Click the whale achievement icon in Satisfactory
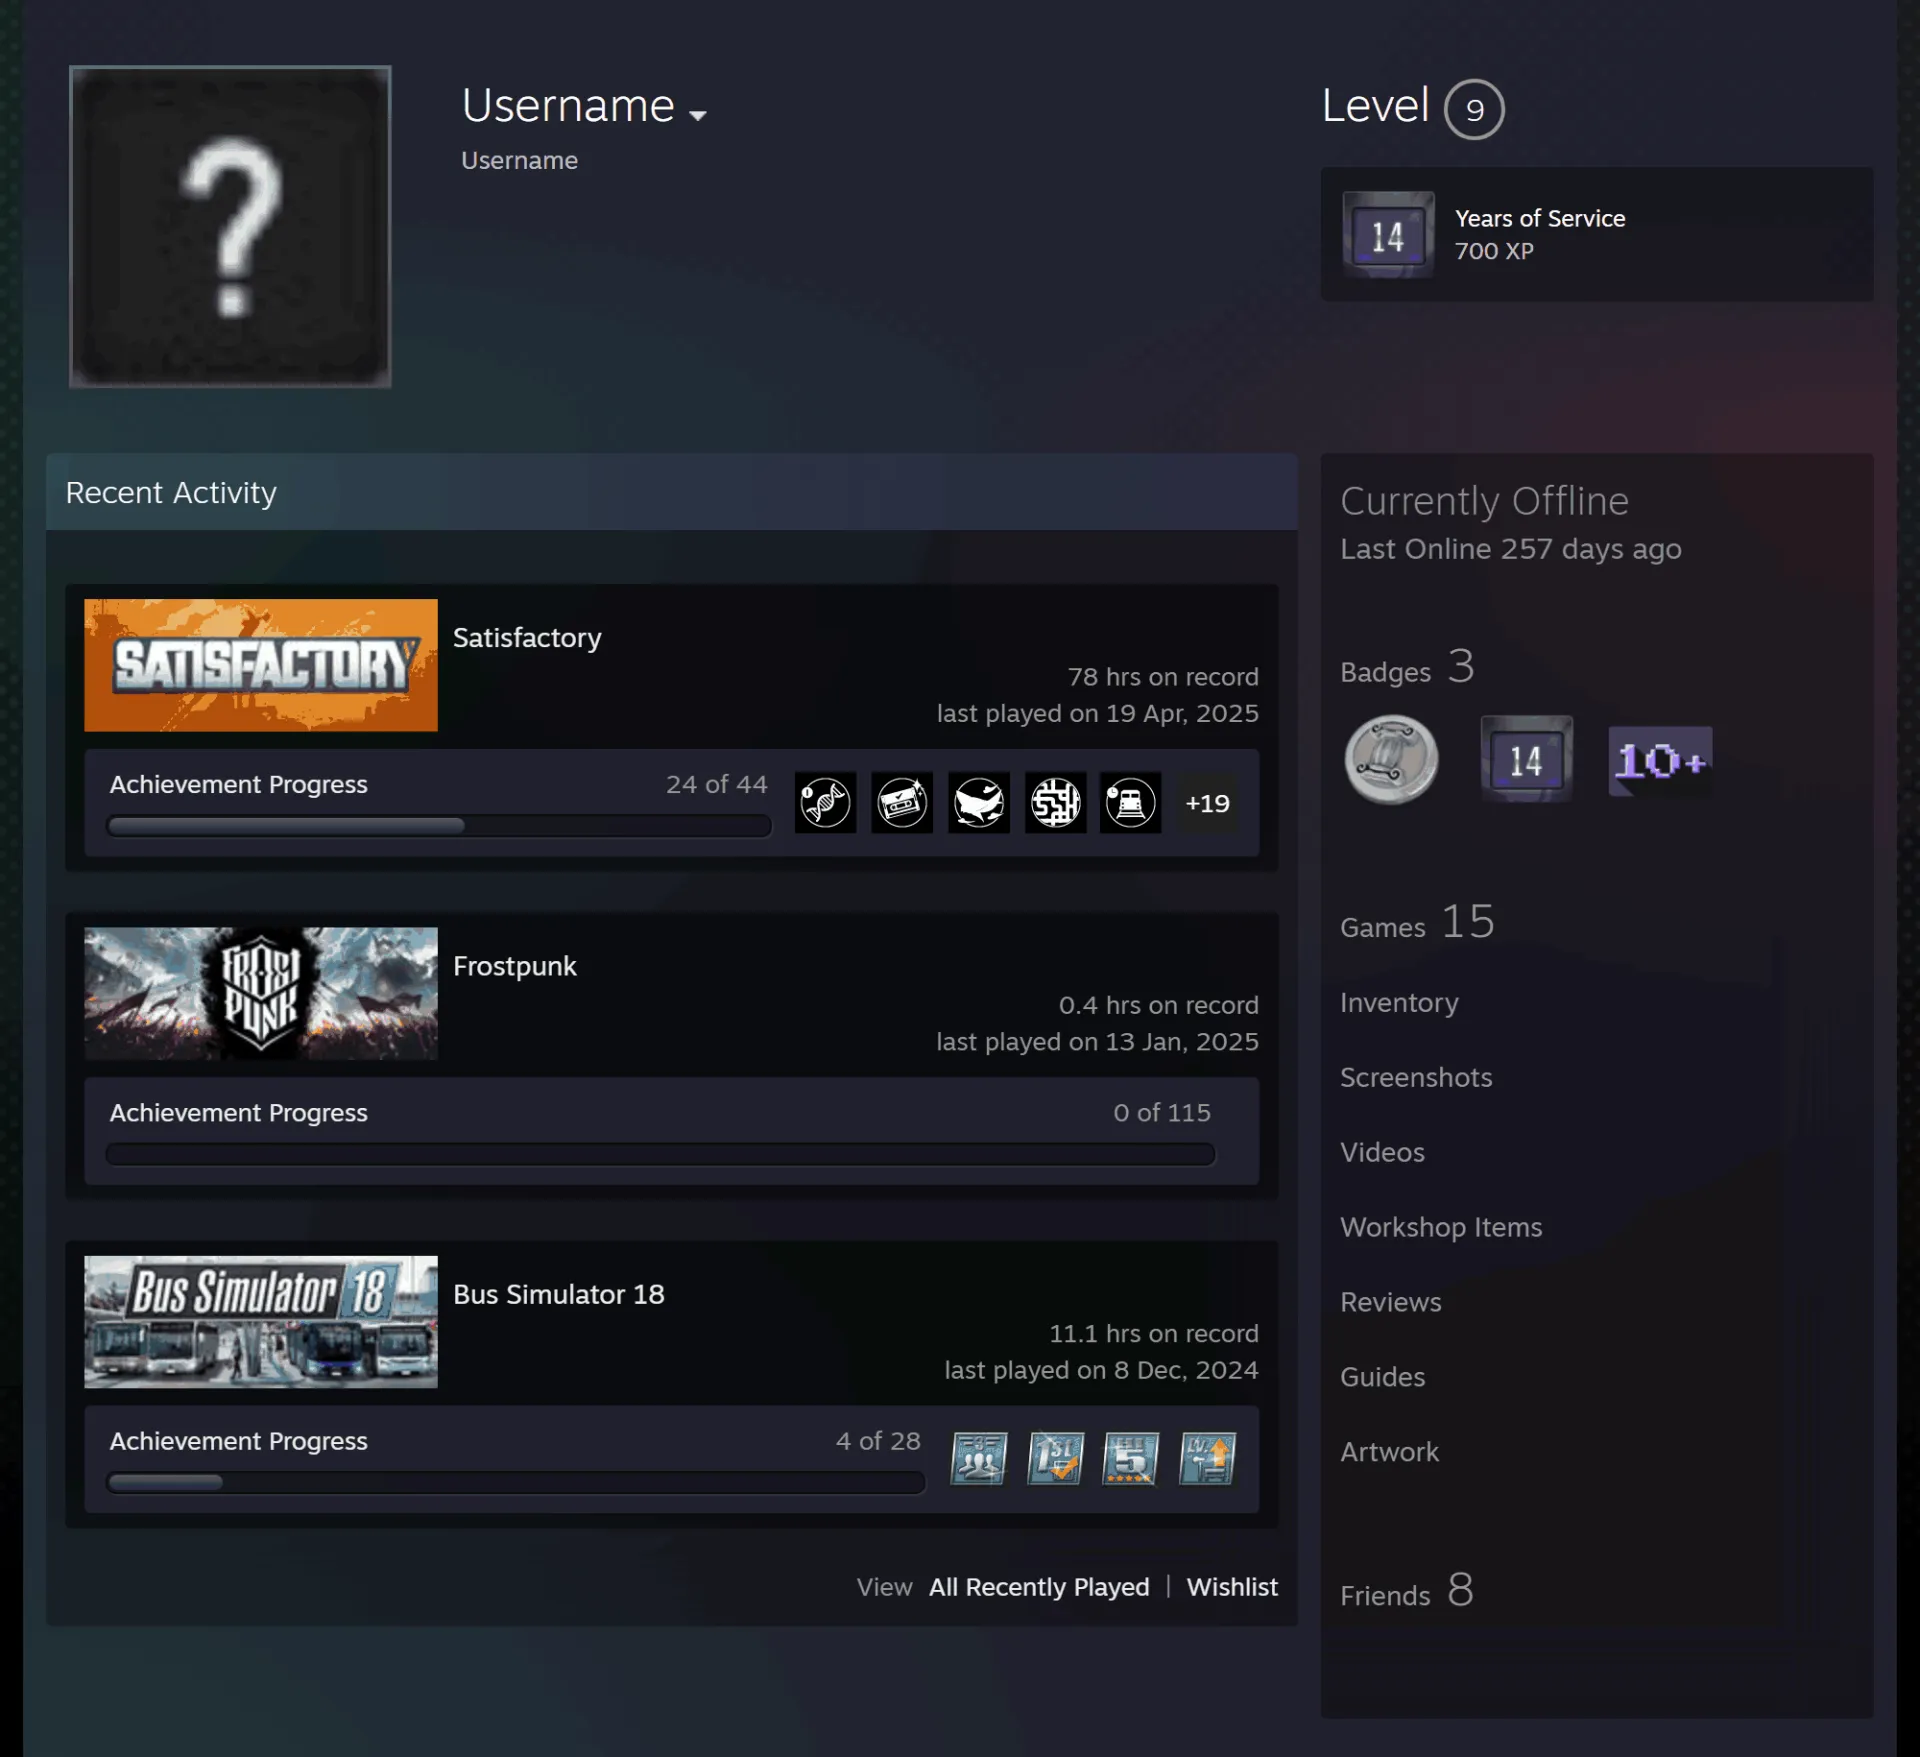 (x=978, y=802)
